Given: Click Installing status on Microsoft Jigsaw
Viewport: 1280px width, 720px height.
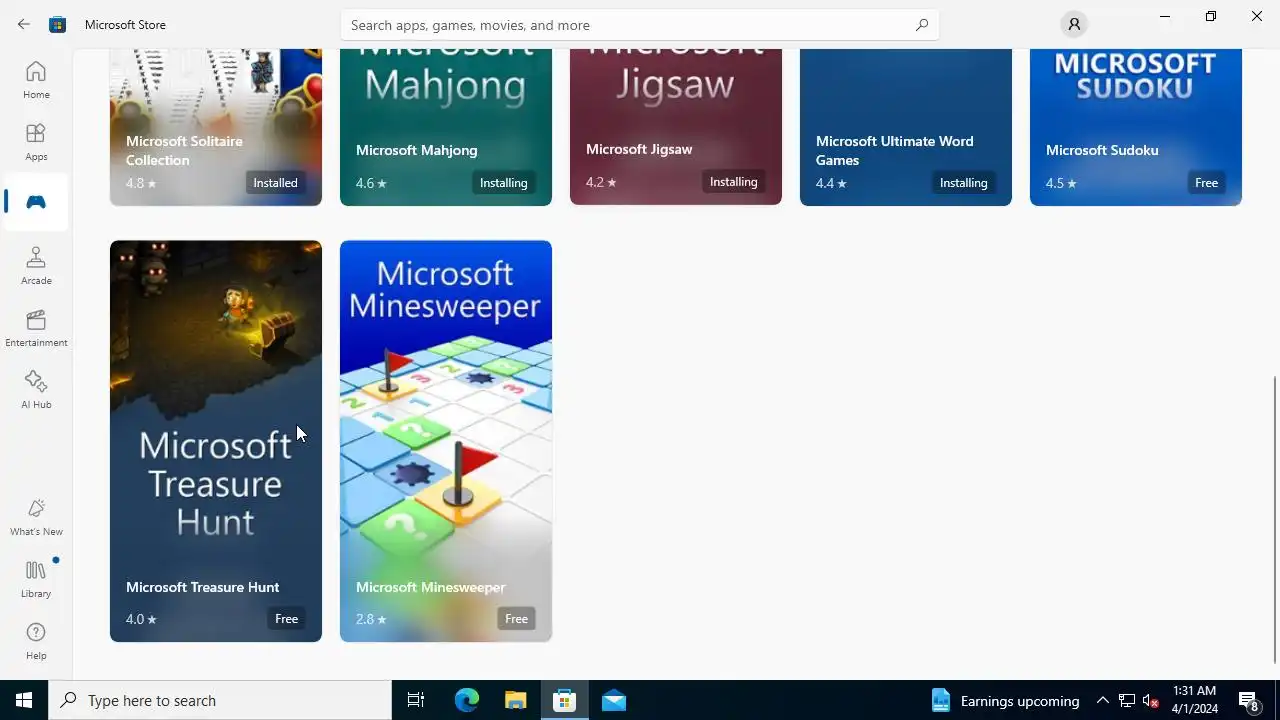Looking at the screenshot, I should 733,182.
